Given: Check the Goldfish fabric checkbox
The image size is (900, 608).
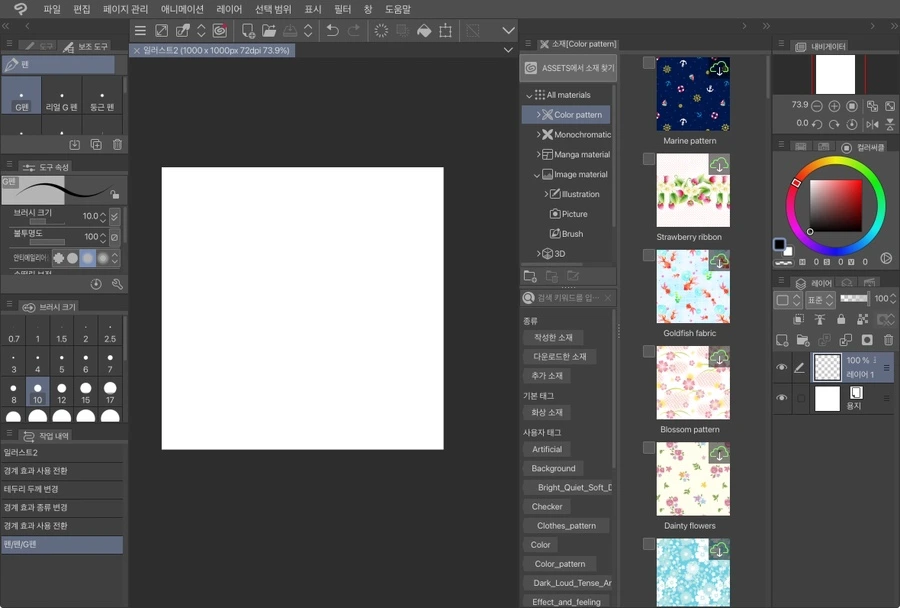Looking at the screenshot, I should click(x=649, y=255).
